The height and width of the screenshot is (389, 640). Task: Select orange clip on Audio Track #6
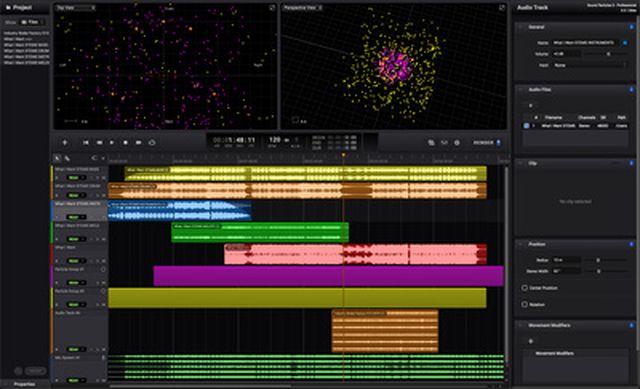coord(385,331)
